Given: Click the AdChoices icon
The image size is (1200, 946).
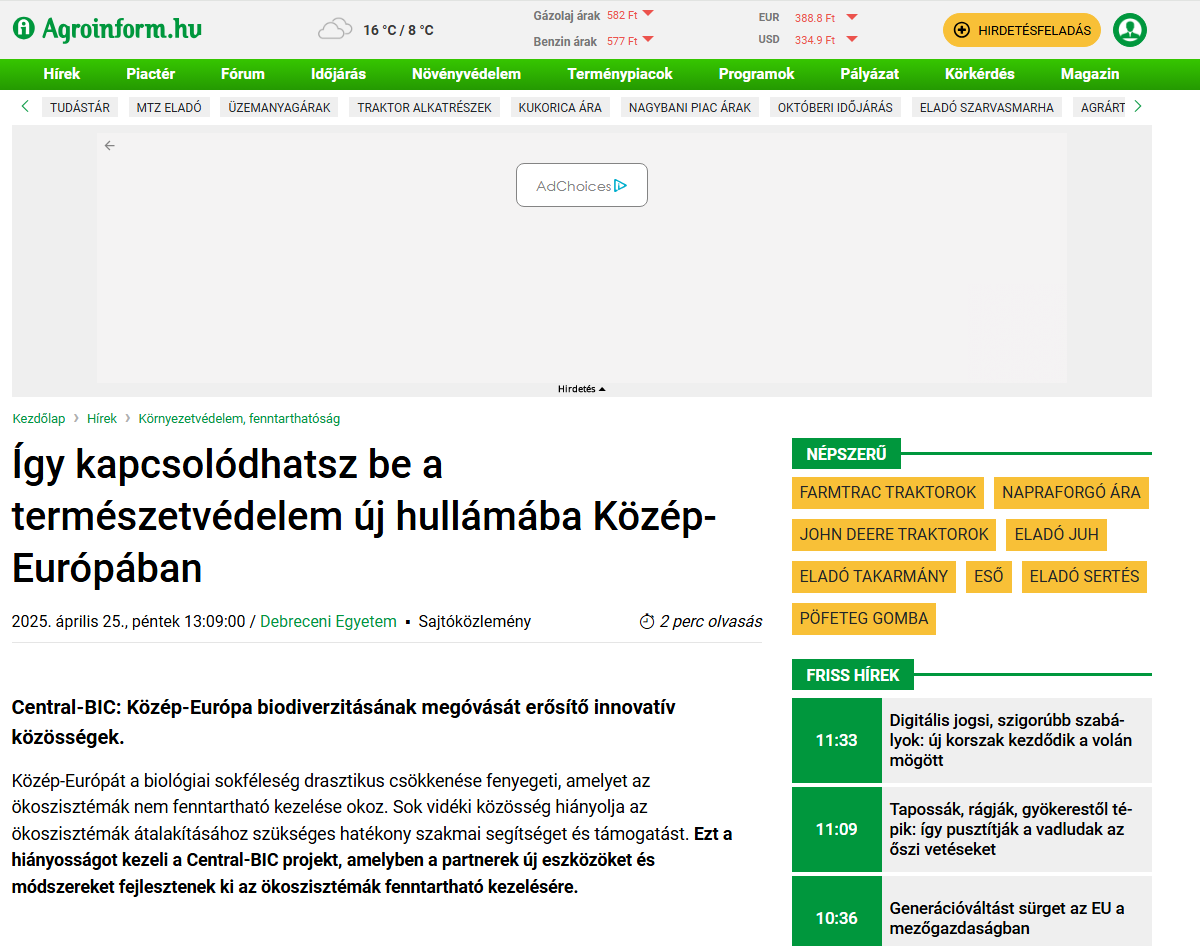Looking at the screenshot, I should click(621, 186).
